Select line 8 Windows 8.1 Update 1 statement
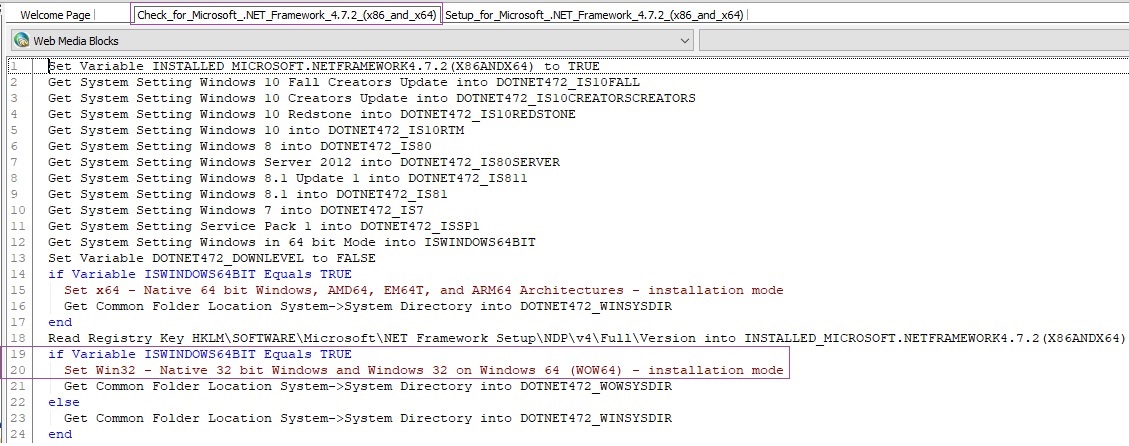This screenshot has height=446, width=1129. [287, 178]
